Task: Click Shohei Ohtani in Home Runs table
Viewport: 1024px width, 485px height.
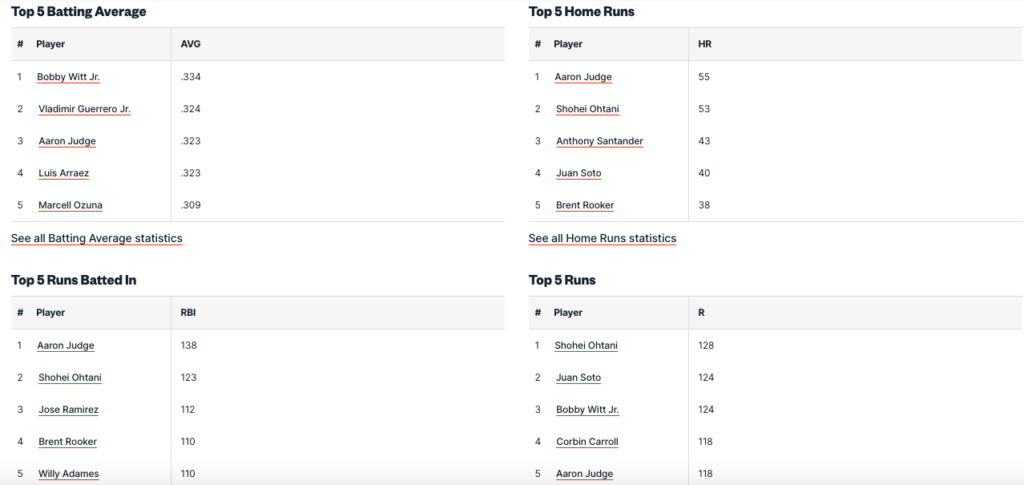Action: point(588,109)
